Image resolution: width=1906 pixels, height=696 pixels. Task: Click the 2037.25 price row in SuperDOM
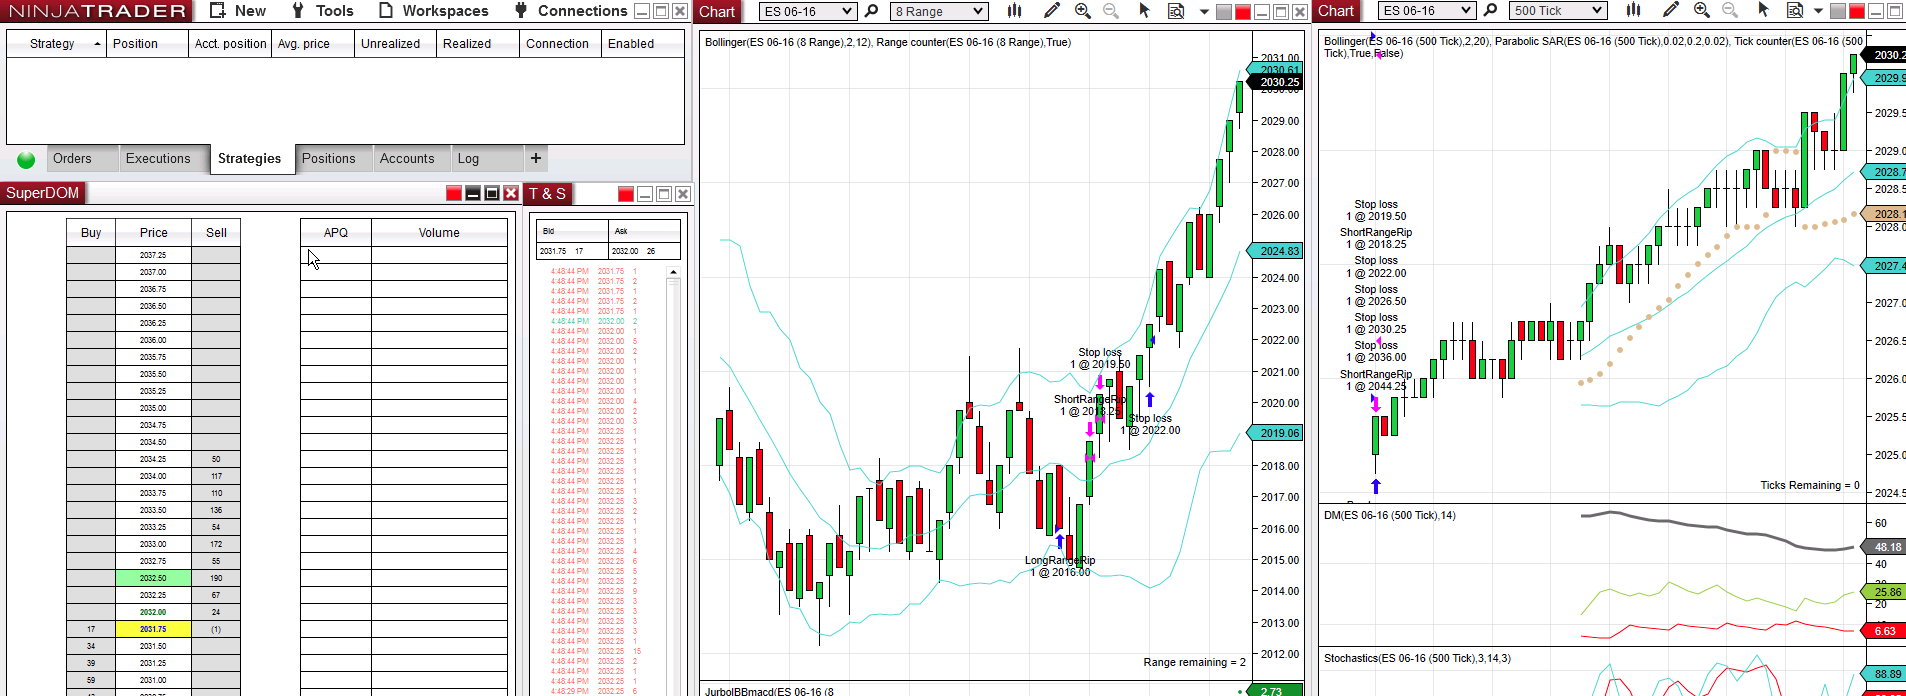click(153, 255)
